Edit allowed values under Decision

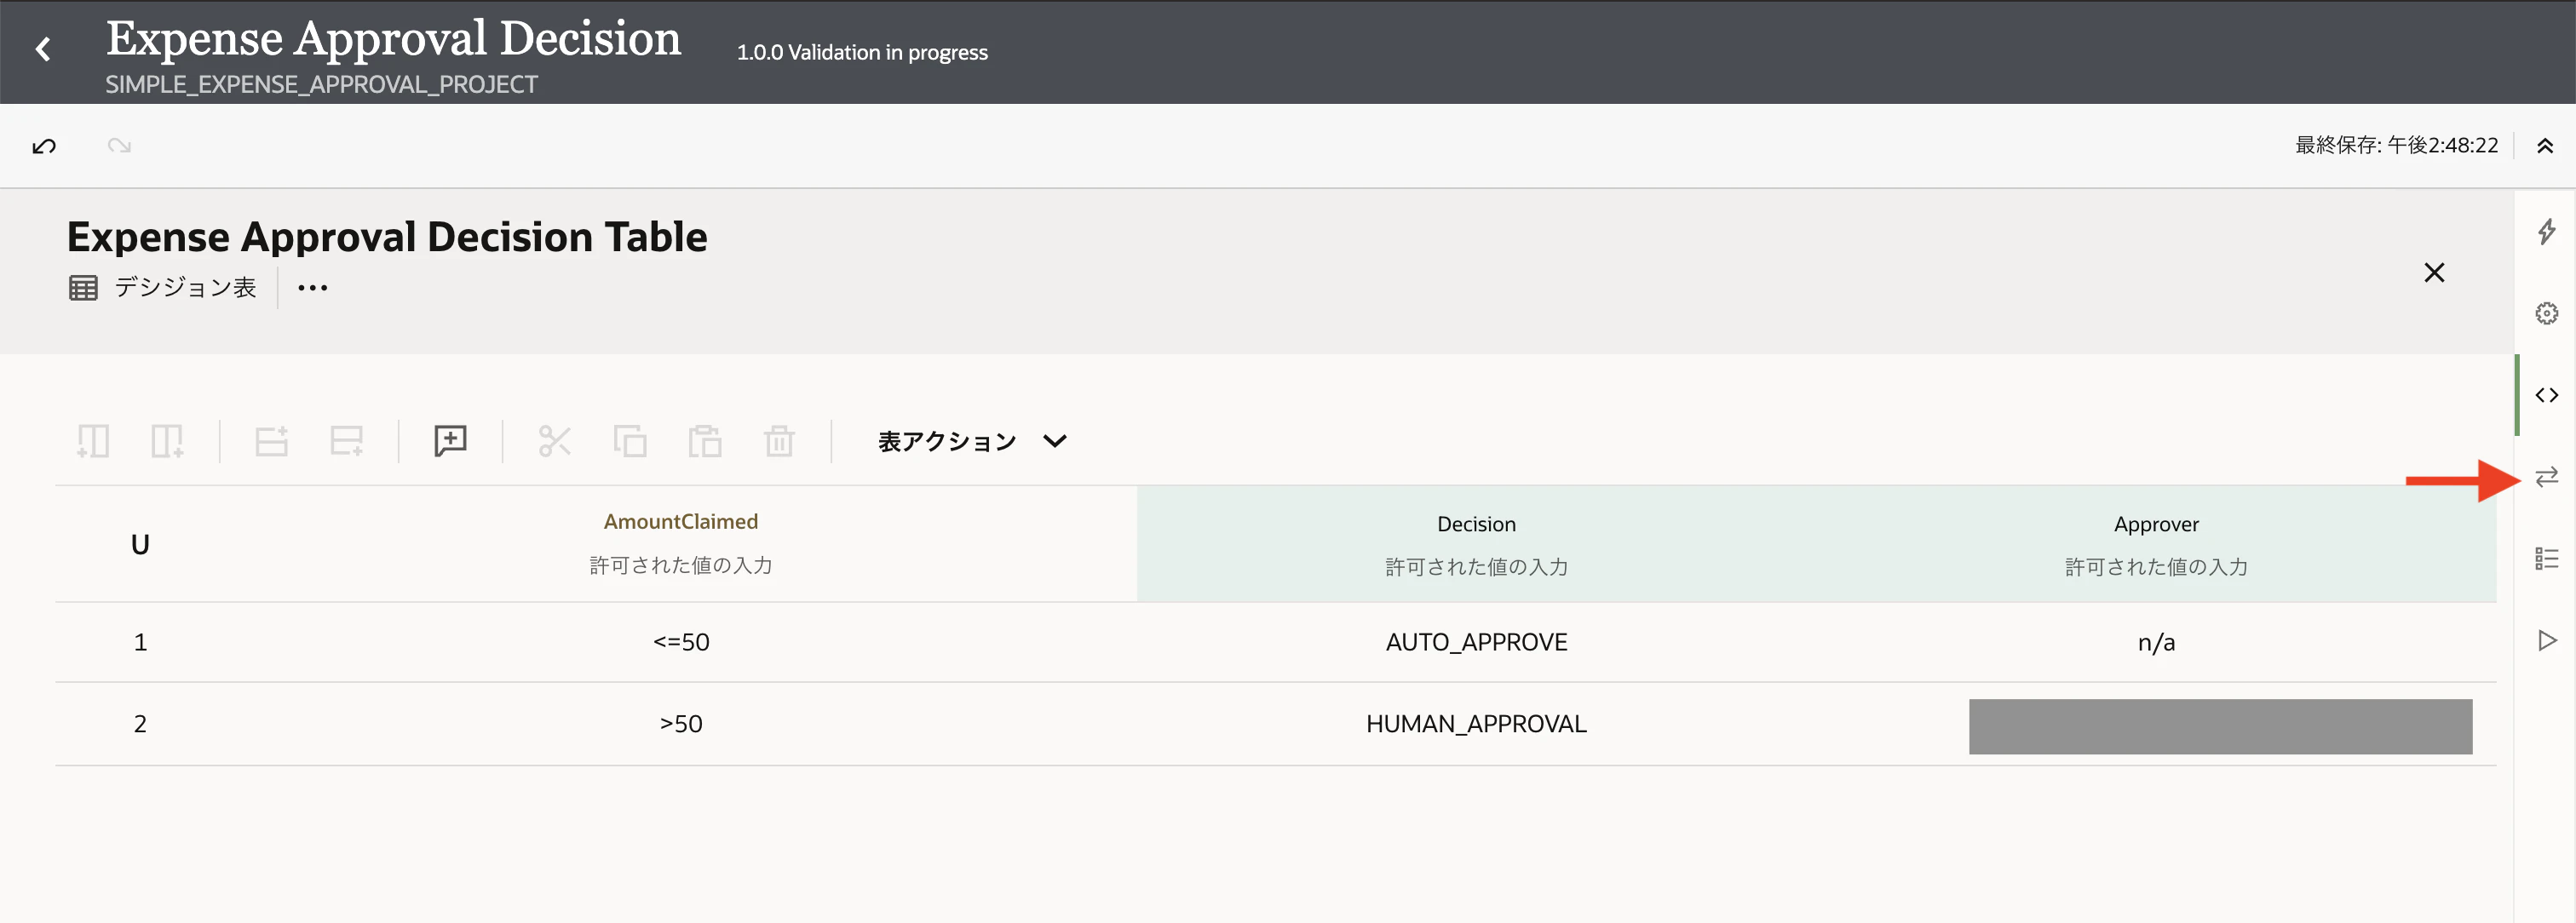click(1476, 567)
